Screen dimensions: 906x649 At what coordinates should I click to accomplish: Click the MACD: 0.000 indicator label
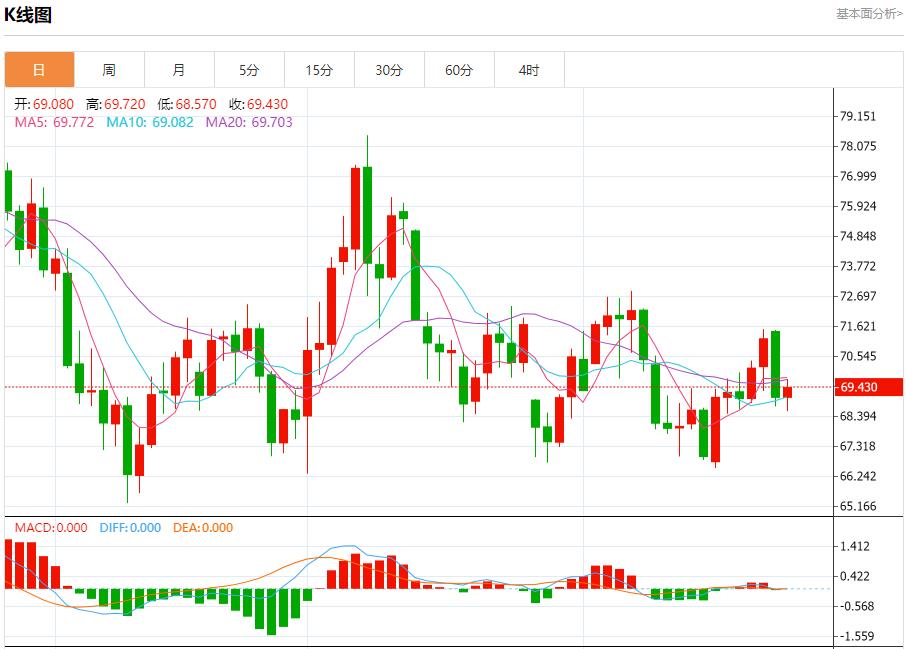tap(50, 528)
